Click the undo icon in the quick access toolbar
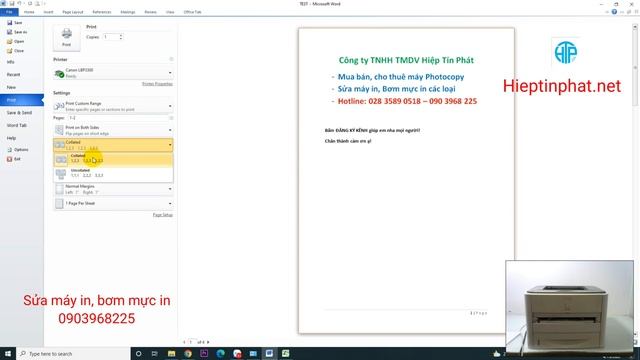640x360 pixels. pos(19,4)
